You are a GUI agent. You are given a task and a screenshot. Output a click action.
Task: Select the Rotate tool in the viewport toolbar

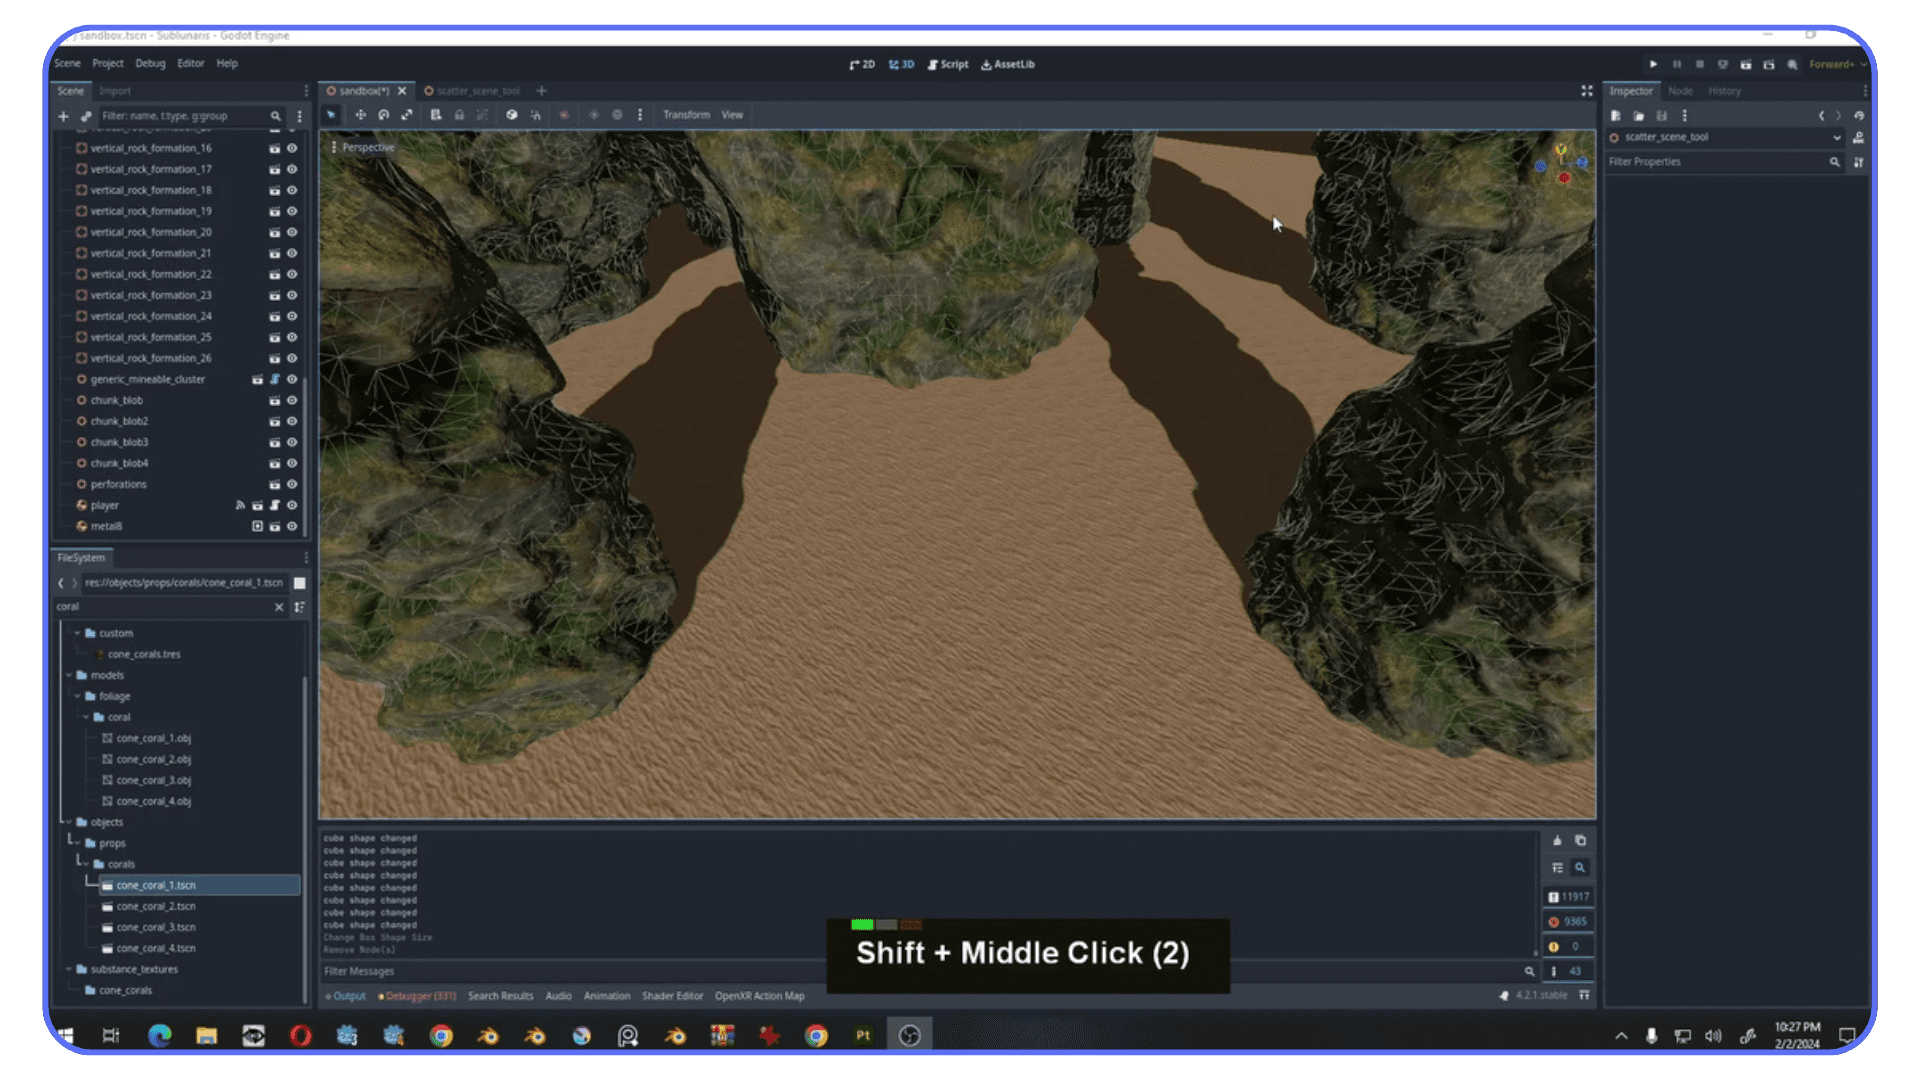coord(384,115)
